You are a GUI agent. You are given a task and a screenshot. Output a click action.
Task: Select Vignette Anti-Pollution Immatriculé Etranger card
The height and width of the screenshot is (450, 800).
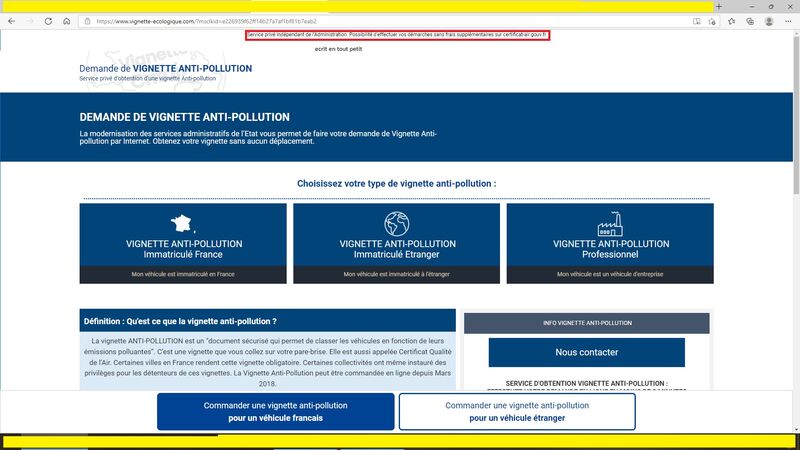pos(396,243)
